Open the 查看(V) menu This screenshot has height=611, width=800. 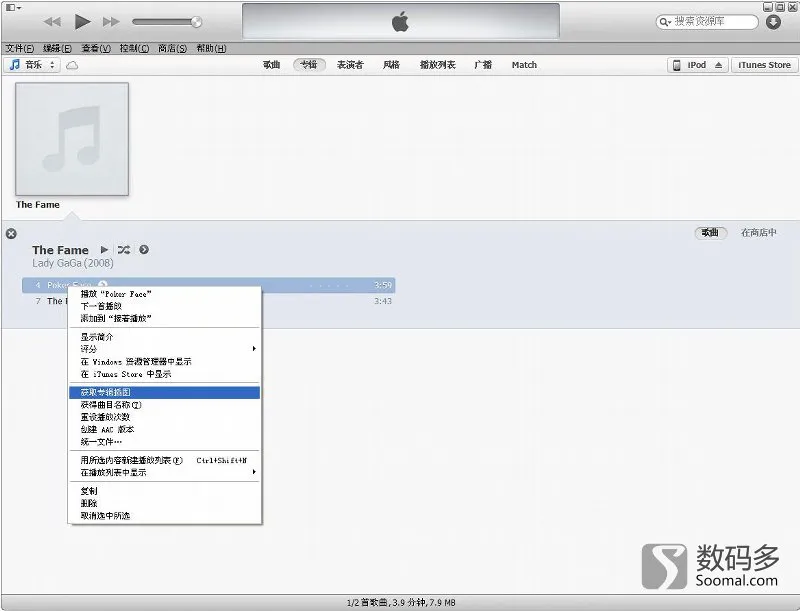tap(96, 48)
